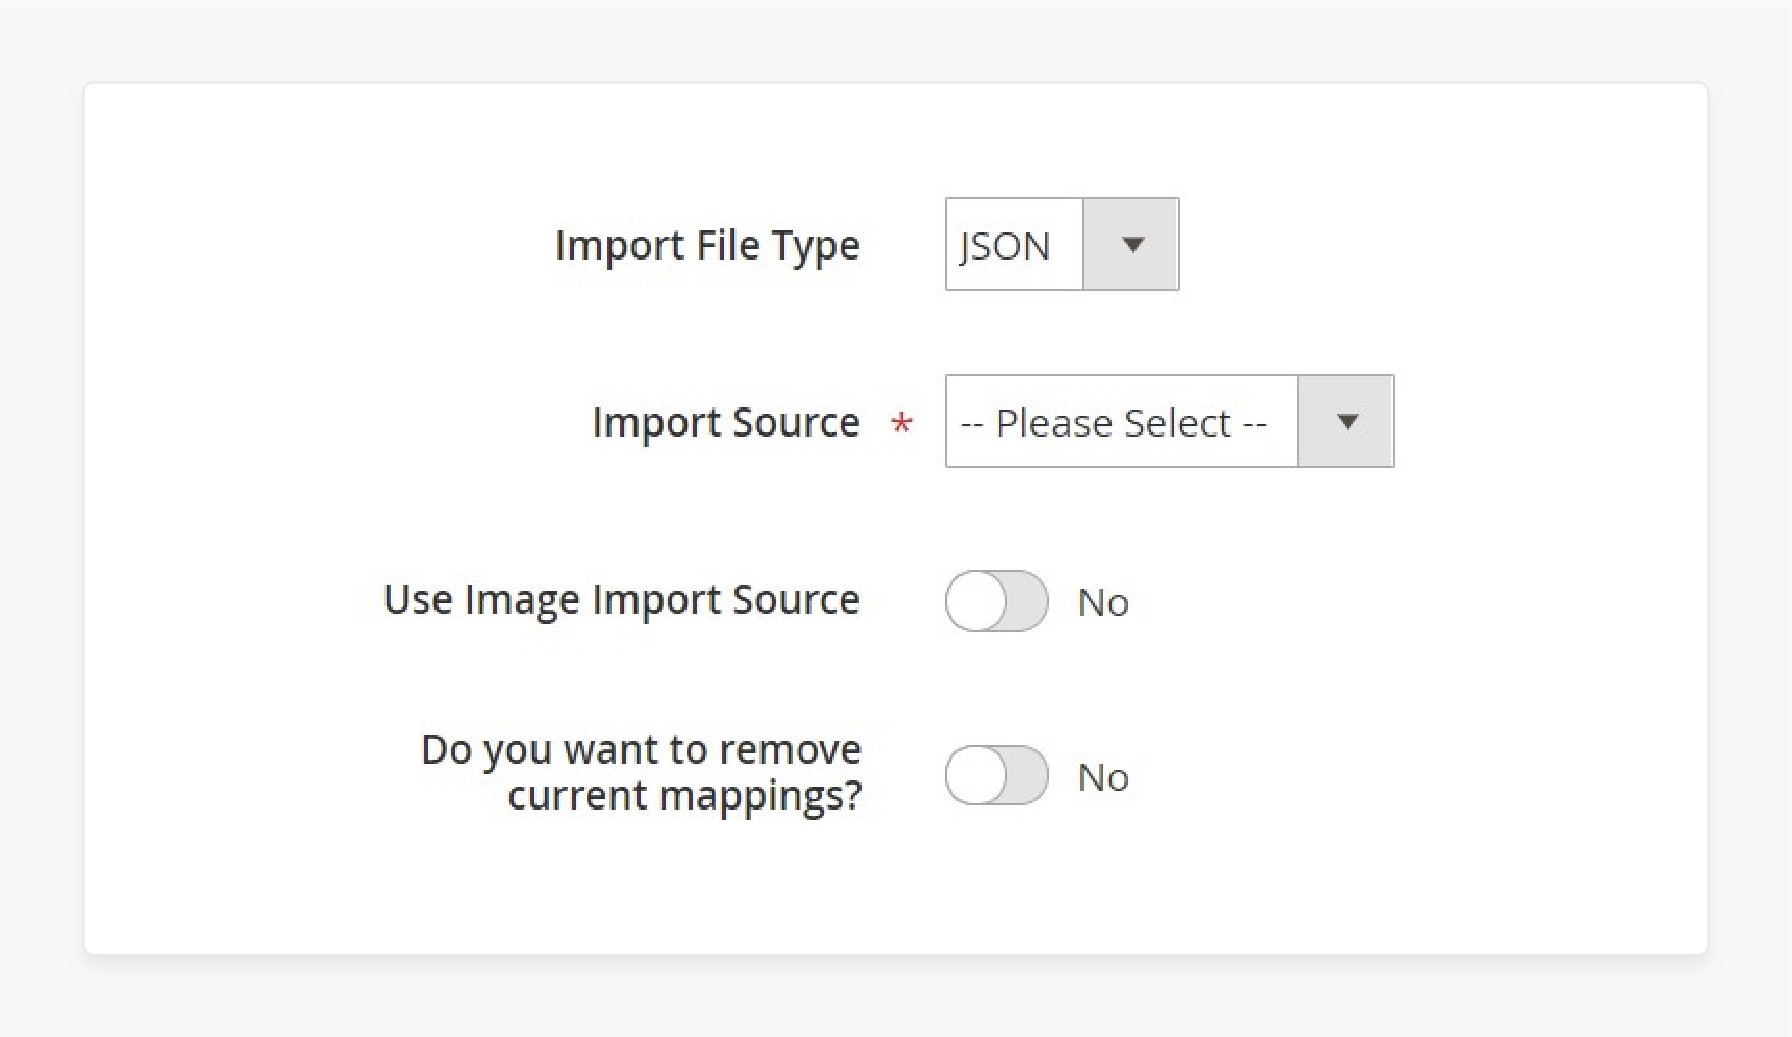Click the Import Source label
Image resolution: width=1792 pixels, height=1037 pixels.
pyautogui.click(x=726, y=423)
